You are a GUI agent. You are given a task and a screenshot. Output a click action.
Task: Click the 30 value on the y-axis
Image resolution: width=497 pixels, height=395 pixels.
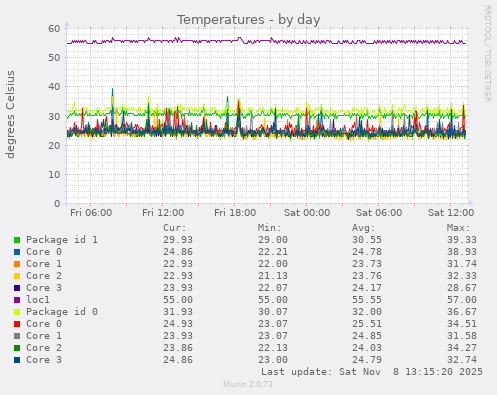[54, 116]
